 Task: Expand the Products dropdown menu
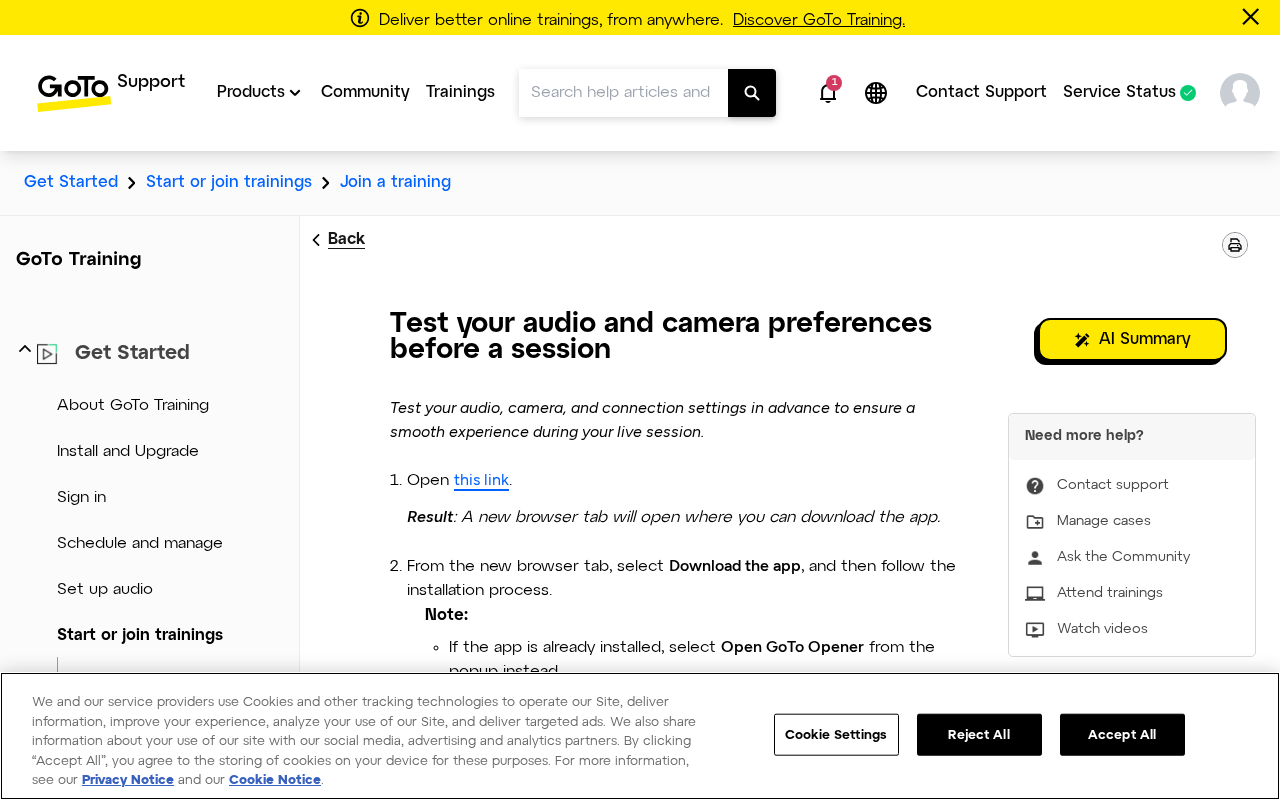click(259, 92)
